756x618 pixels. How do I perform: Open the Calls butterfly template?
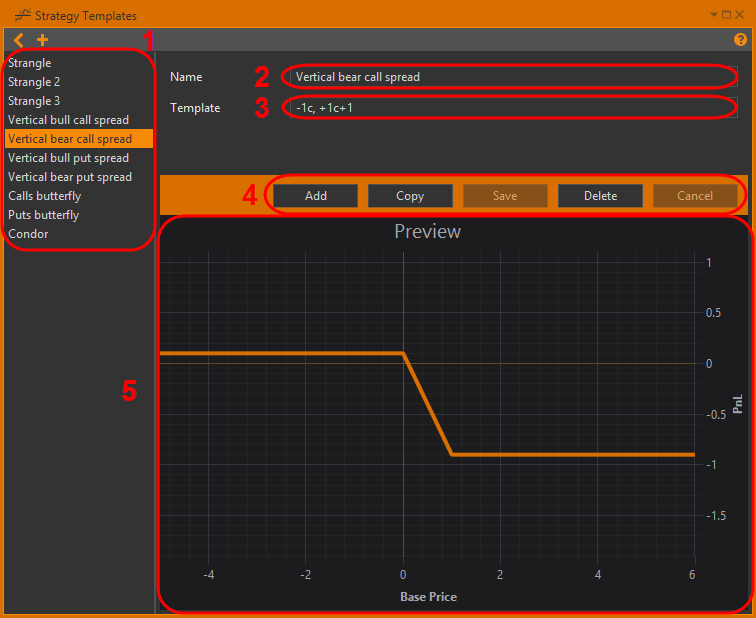[x=44, y=196]
